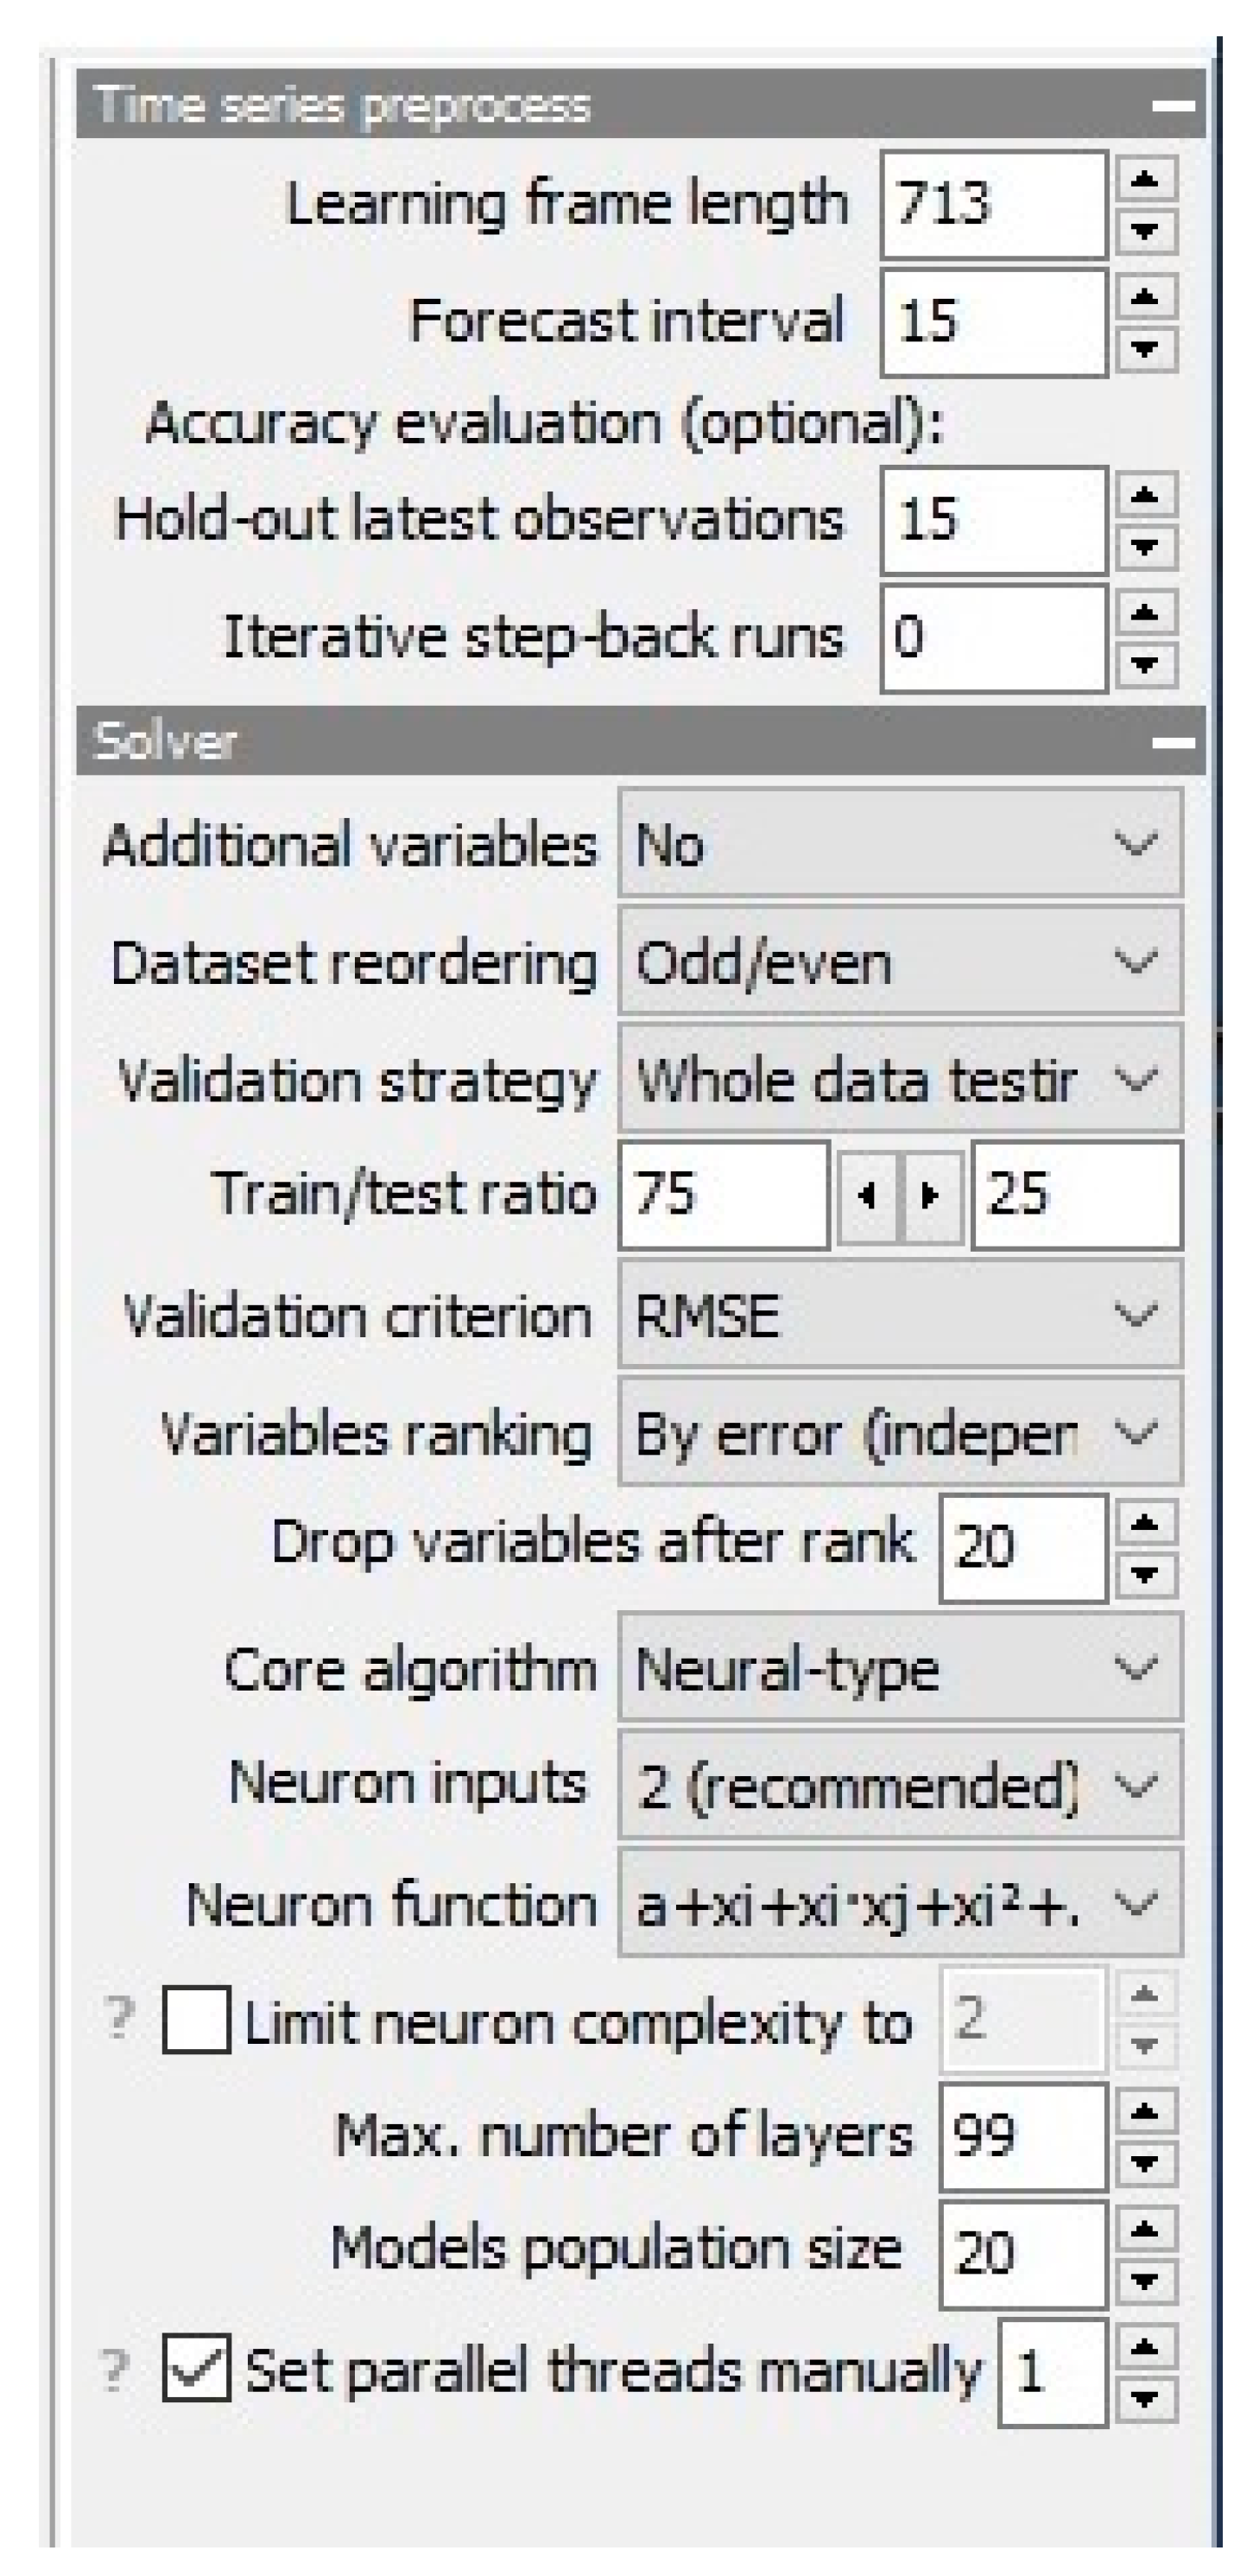Shift Train/test ratio left arrow

coord(868,1195)
